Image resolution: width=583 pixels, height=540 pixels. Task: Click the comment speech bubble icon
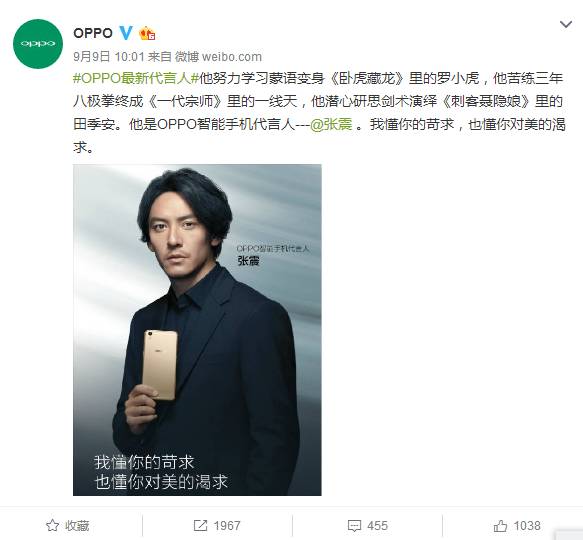[354, 526]
